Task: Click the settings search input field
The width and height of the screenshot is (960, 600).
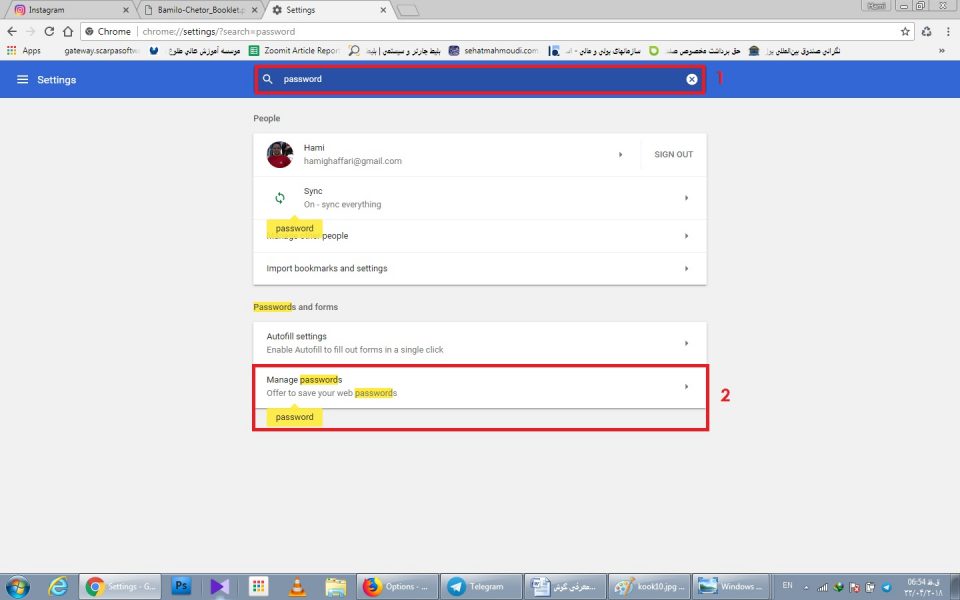Action: click(480, 79)
